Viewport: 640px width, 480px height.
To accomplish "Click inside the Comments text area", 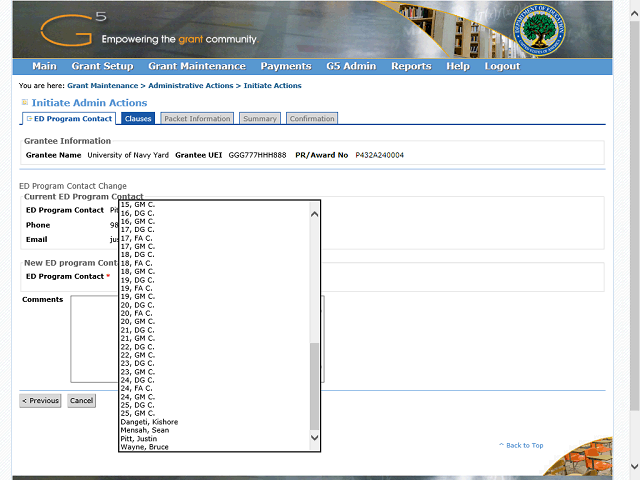I will click(94, 339).
